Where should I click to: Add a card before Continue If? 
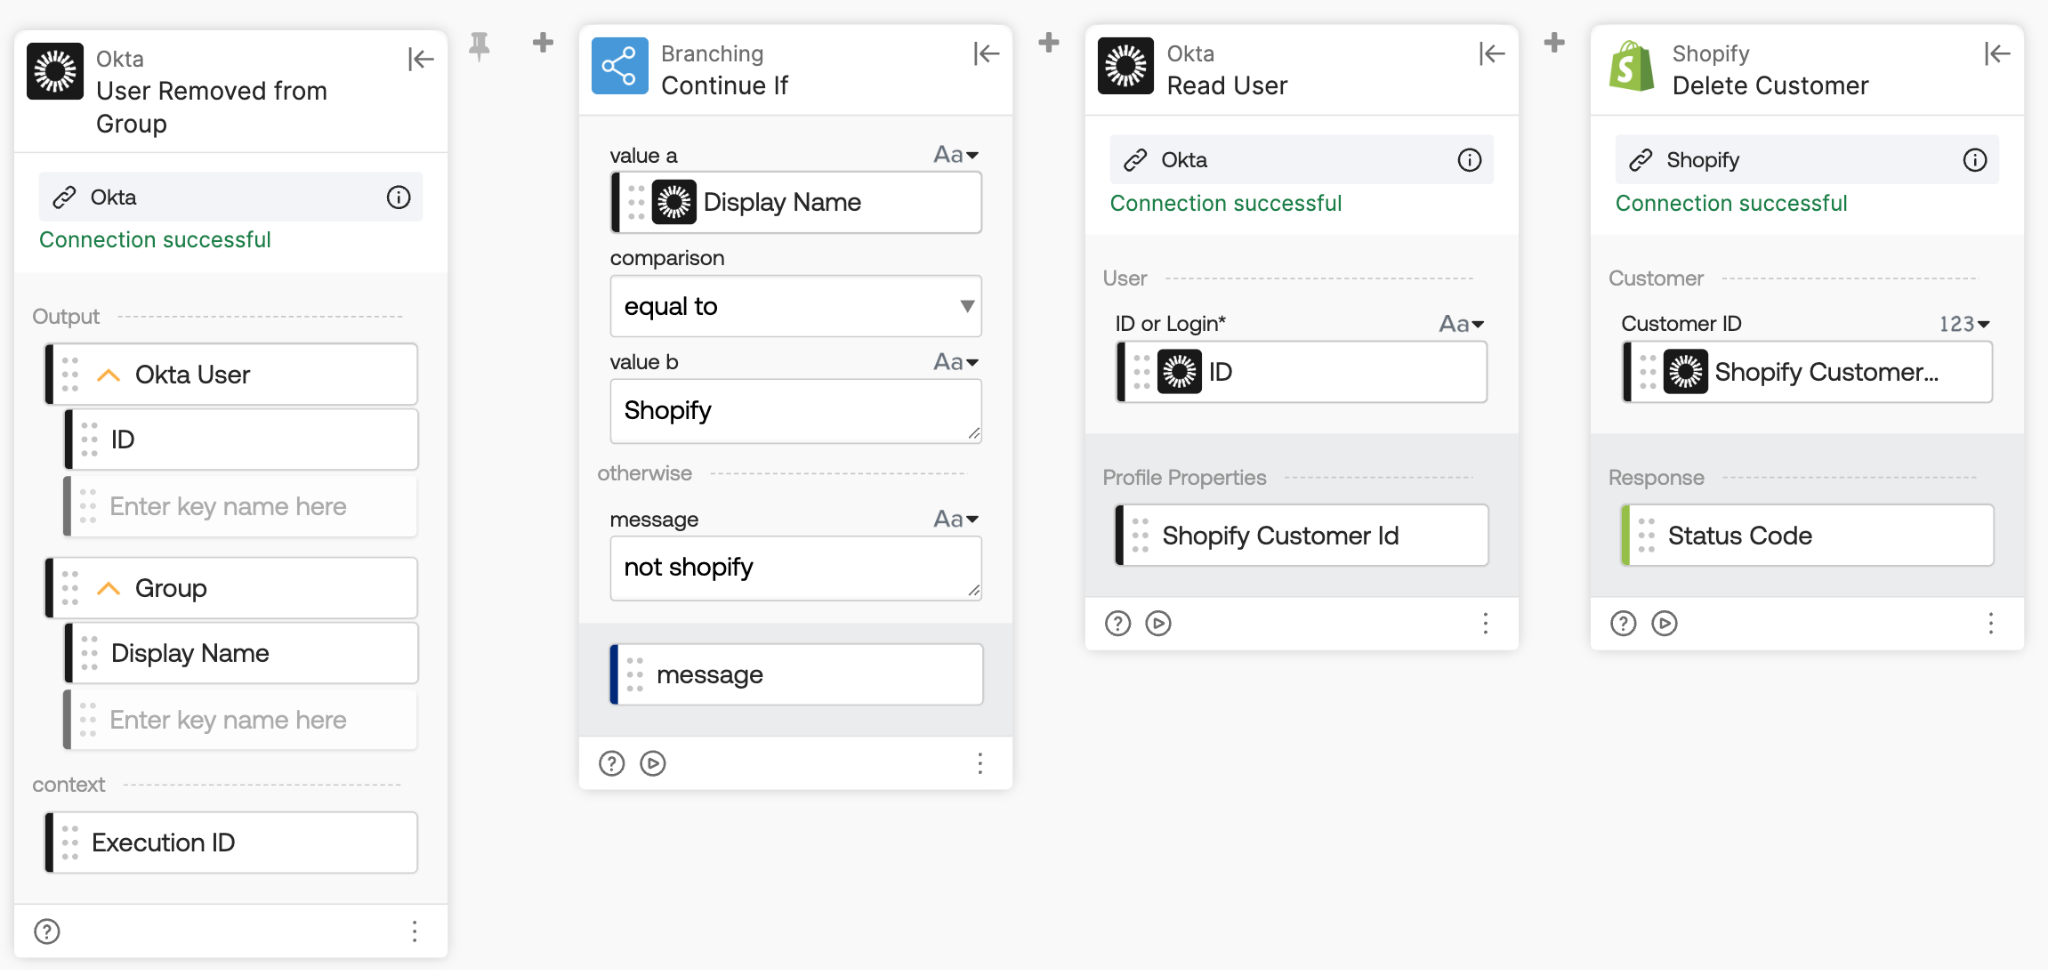coord(543,42)
